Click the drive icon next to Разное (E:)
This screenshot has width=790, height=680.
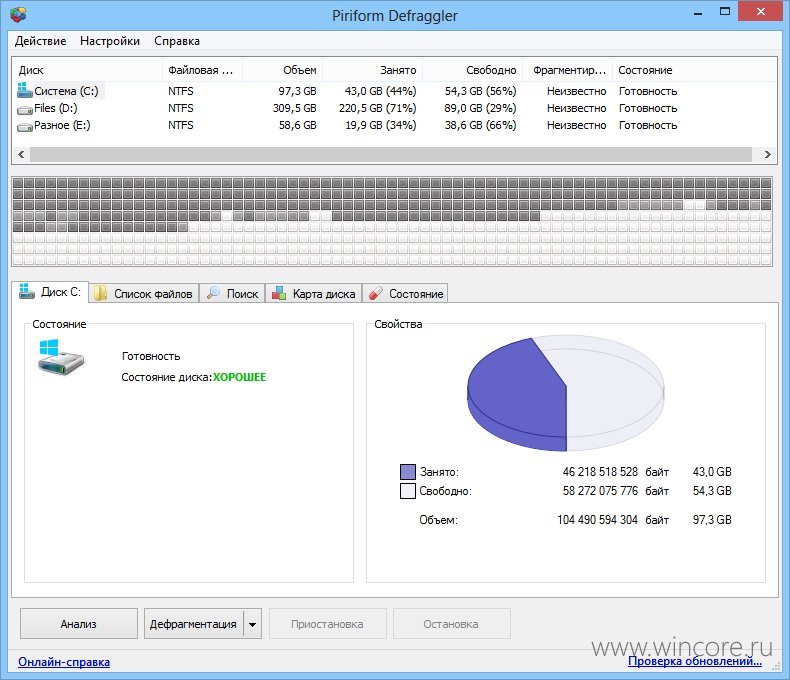tap(25, 126)
